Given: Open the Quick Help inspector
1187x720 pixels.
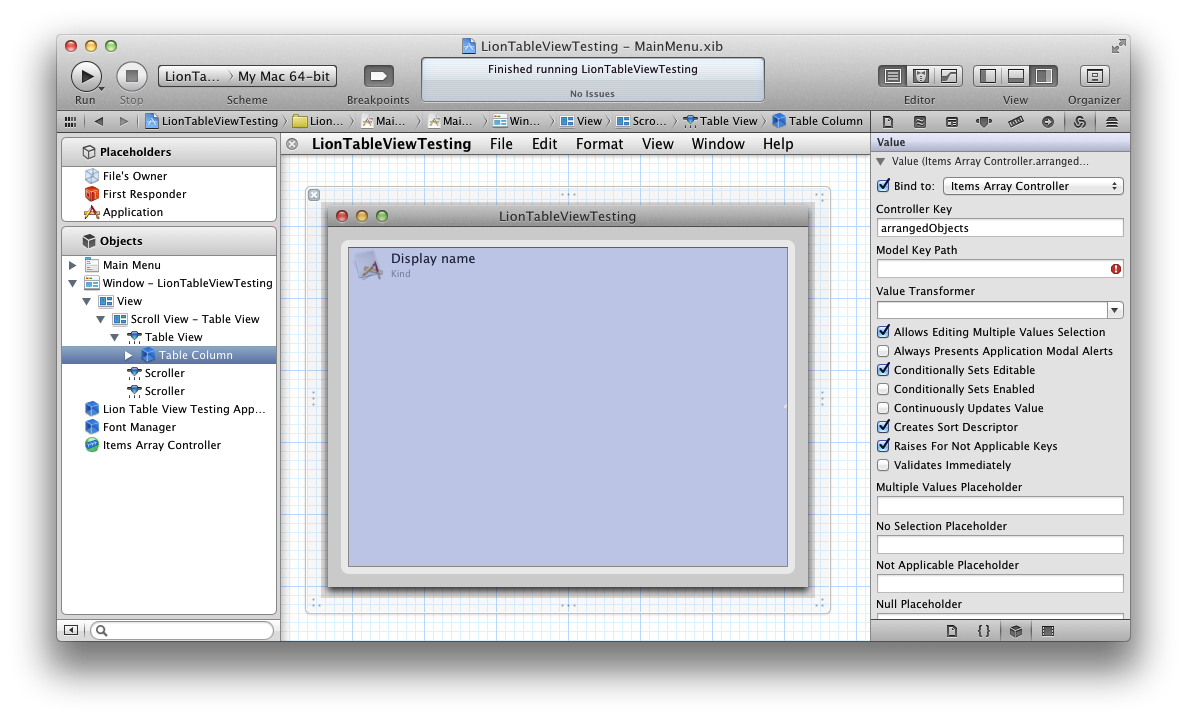Looking at the screenshot, I should (920, 122).
